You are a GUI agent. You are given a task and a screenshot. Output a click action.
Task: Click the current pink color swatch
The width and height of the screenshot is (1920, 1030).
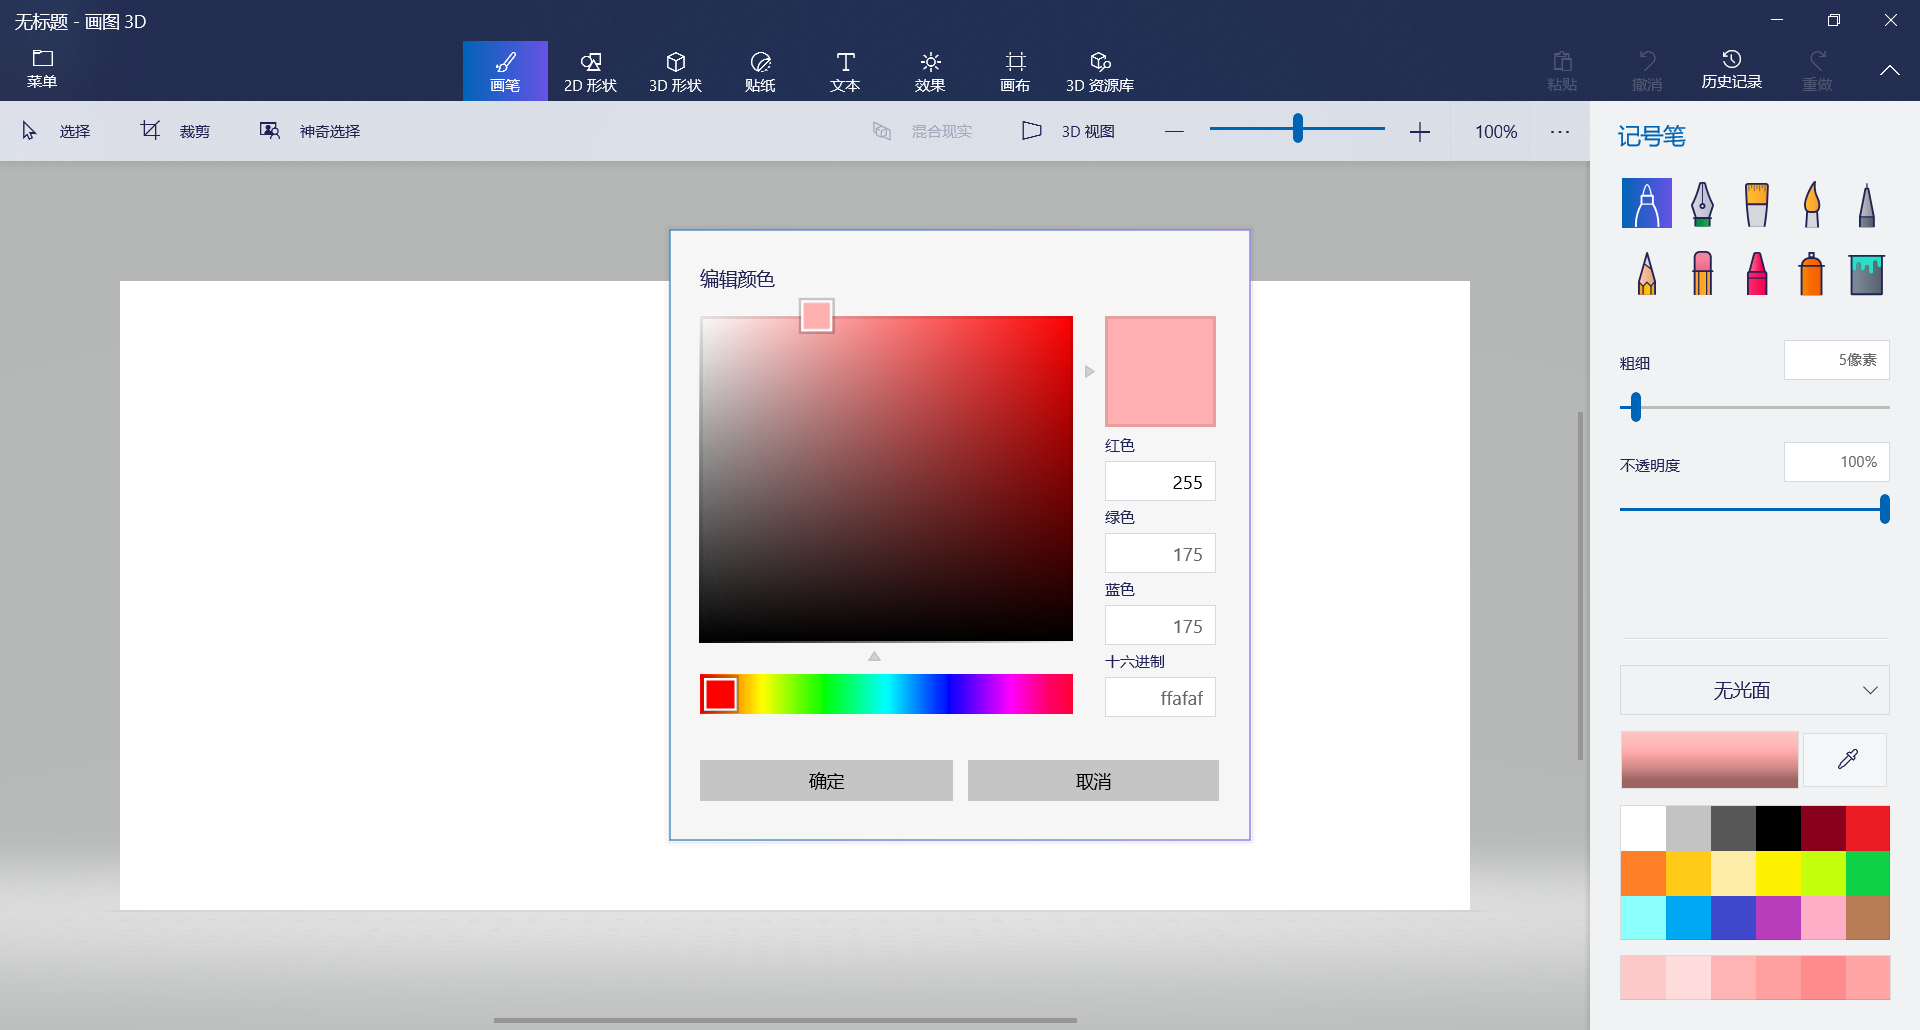[x=1709, y=760]
